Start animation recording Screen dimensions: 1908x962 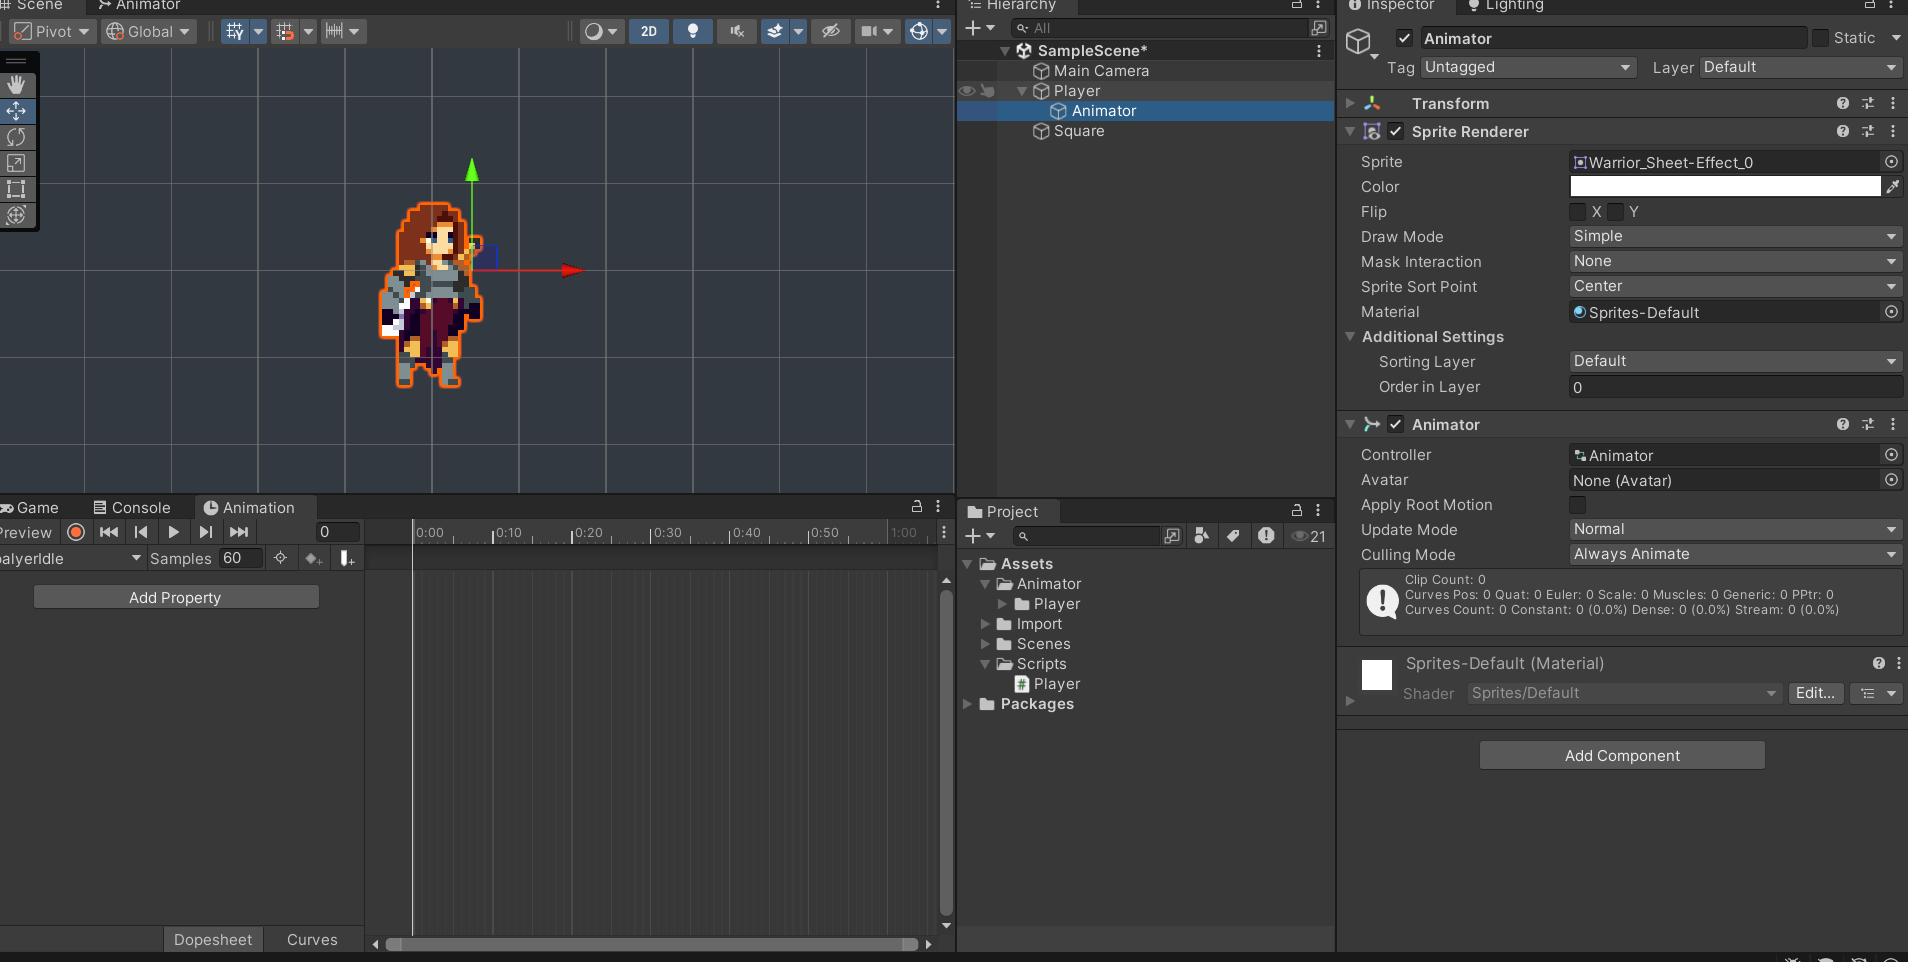[x=76, y=532]
